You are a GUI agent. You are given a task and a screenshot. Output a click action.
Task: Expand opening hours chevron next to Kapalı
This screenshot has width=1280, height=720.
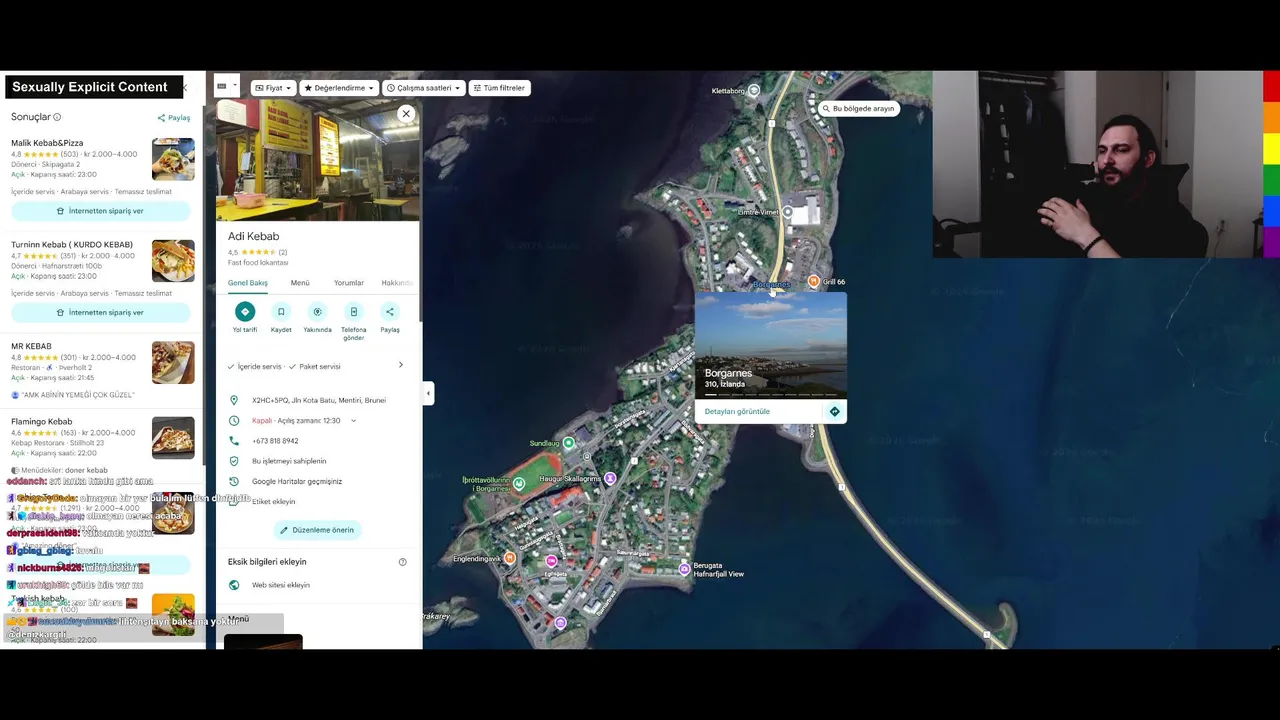[x=353, y=421]
